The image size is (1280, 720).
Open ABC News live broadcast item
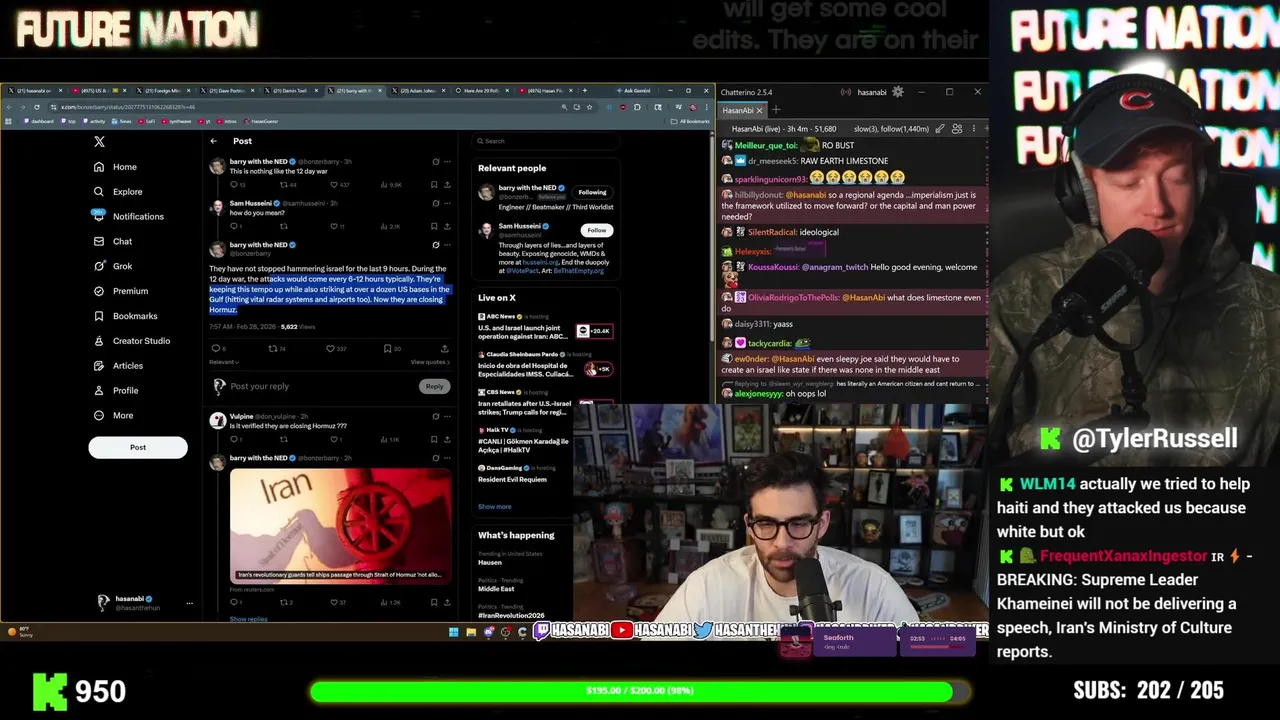coord(545,326)
